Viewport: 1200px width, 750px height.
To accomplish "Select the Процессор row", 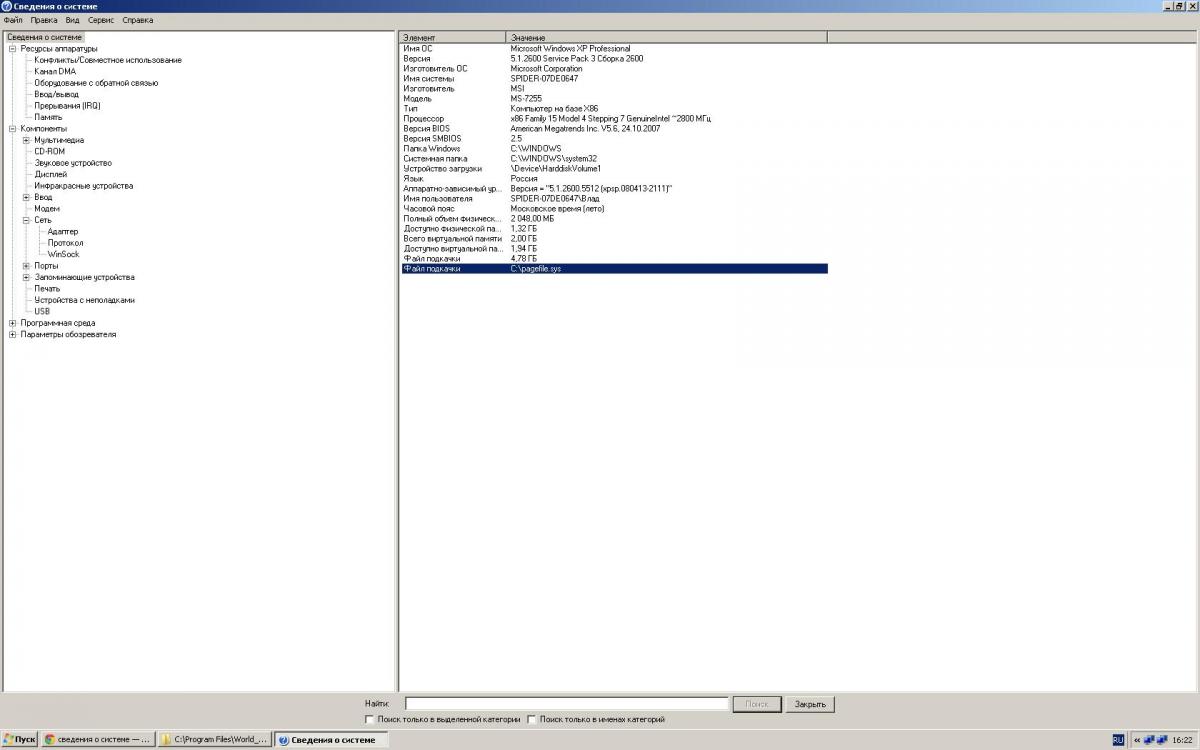I will 614,119.
